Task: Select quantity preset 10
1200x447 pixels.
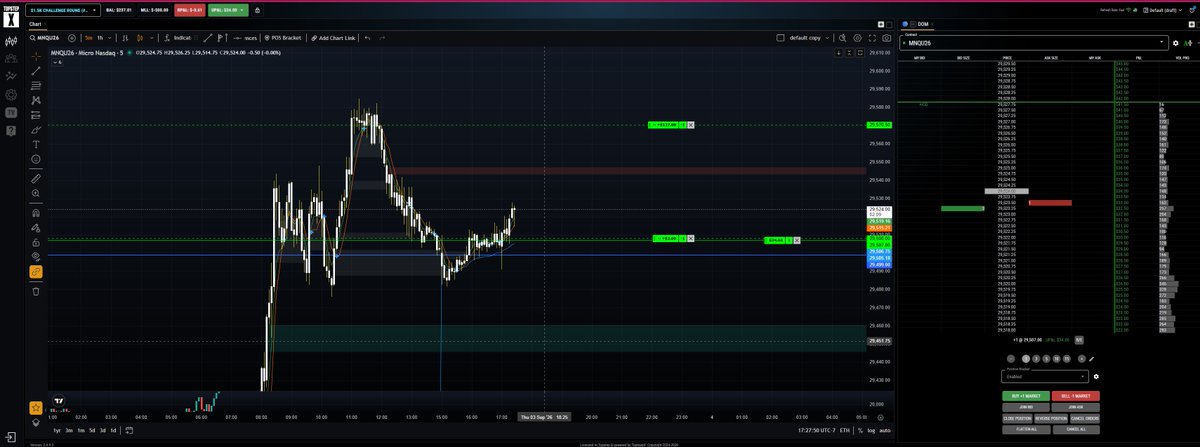Action: (1056, 359)
